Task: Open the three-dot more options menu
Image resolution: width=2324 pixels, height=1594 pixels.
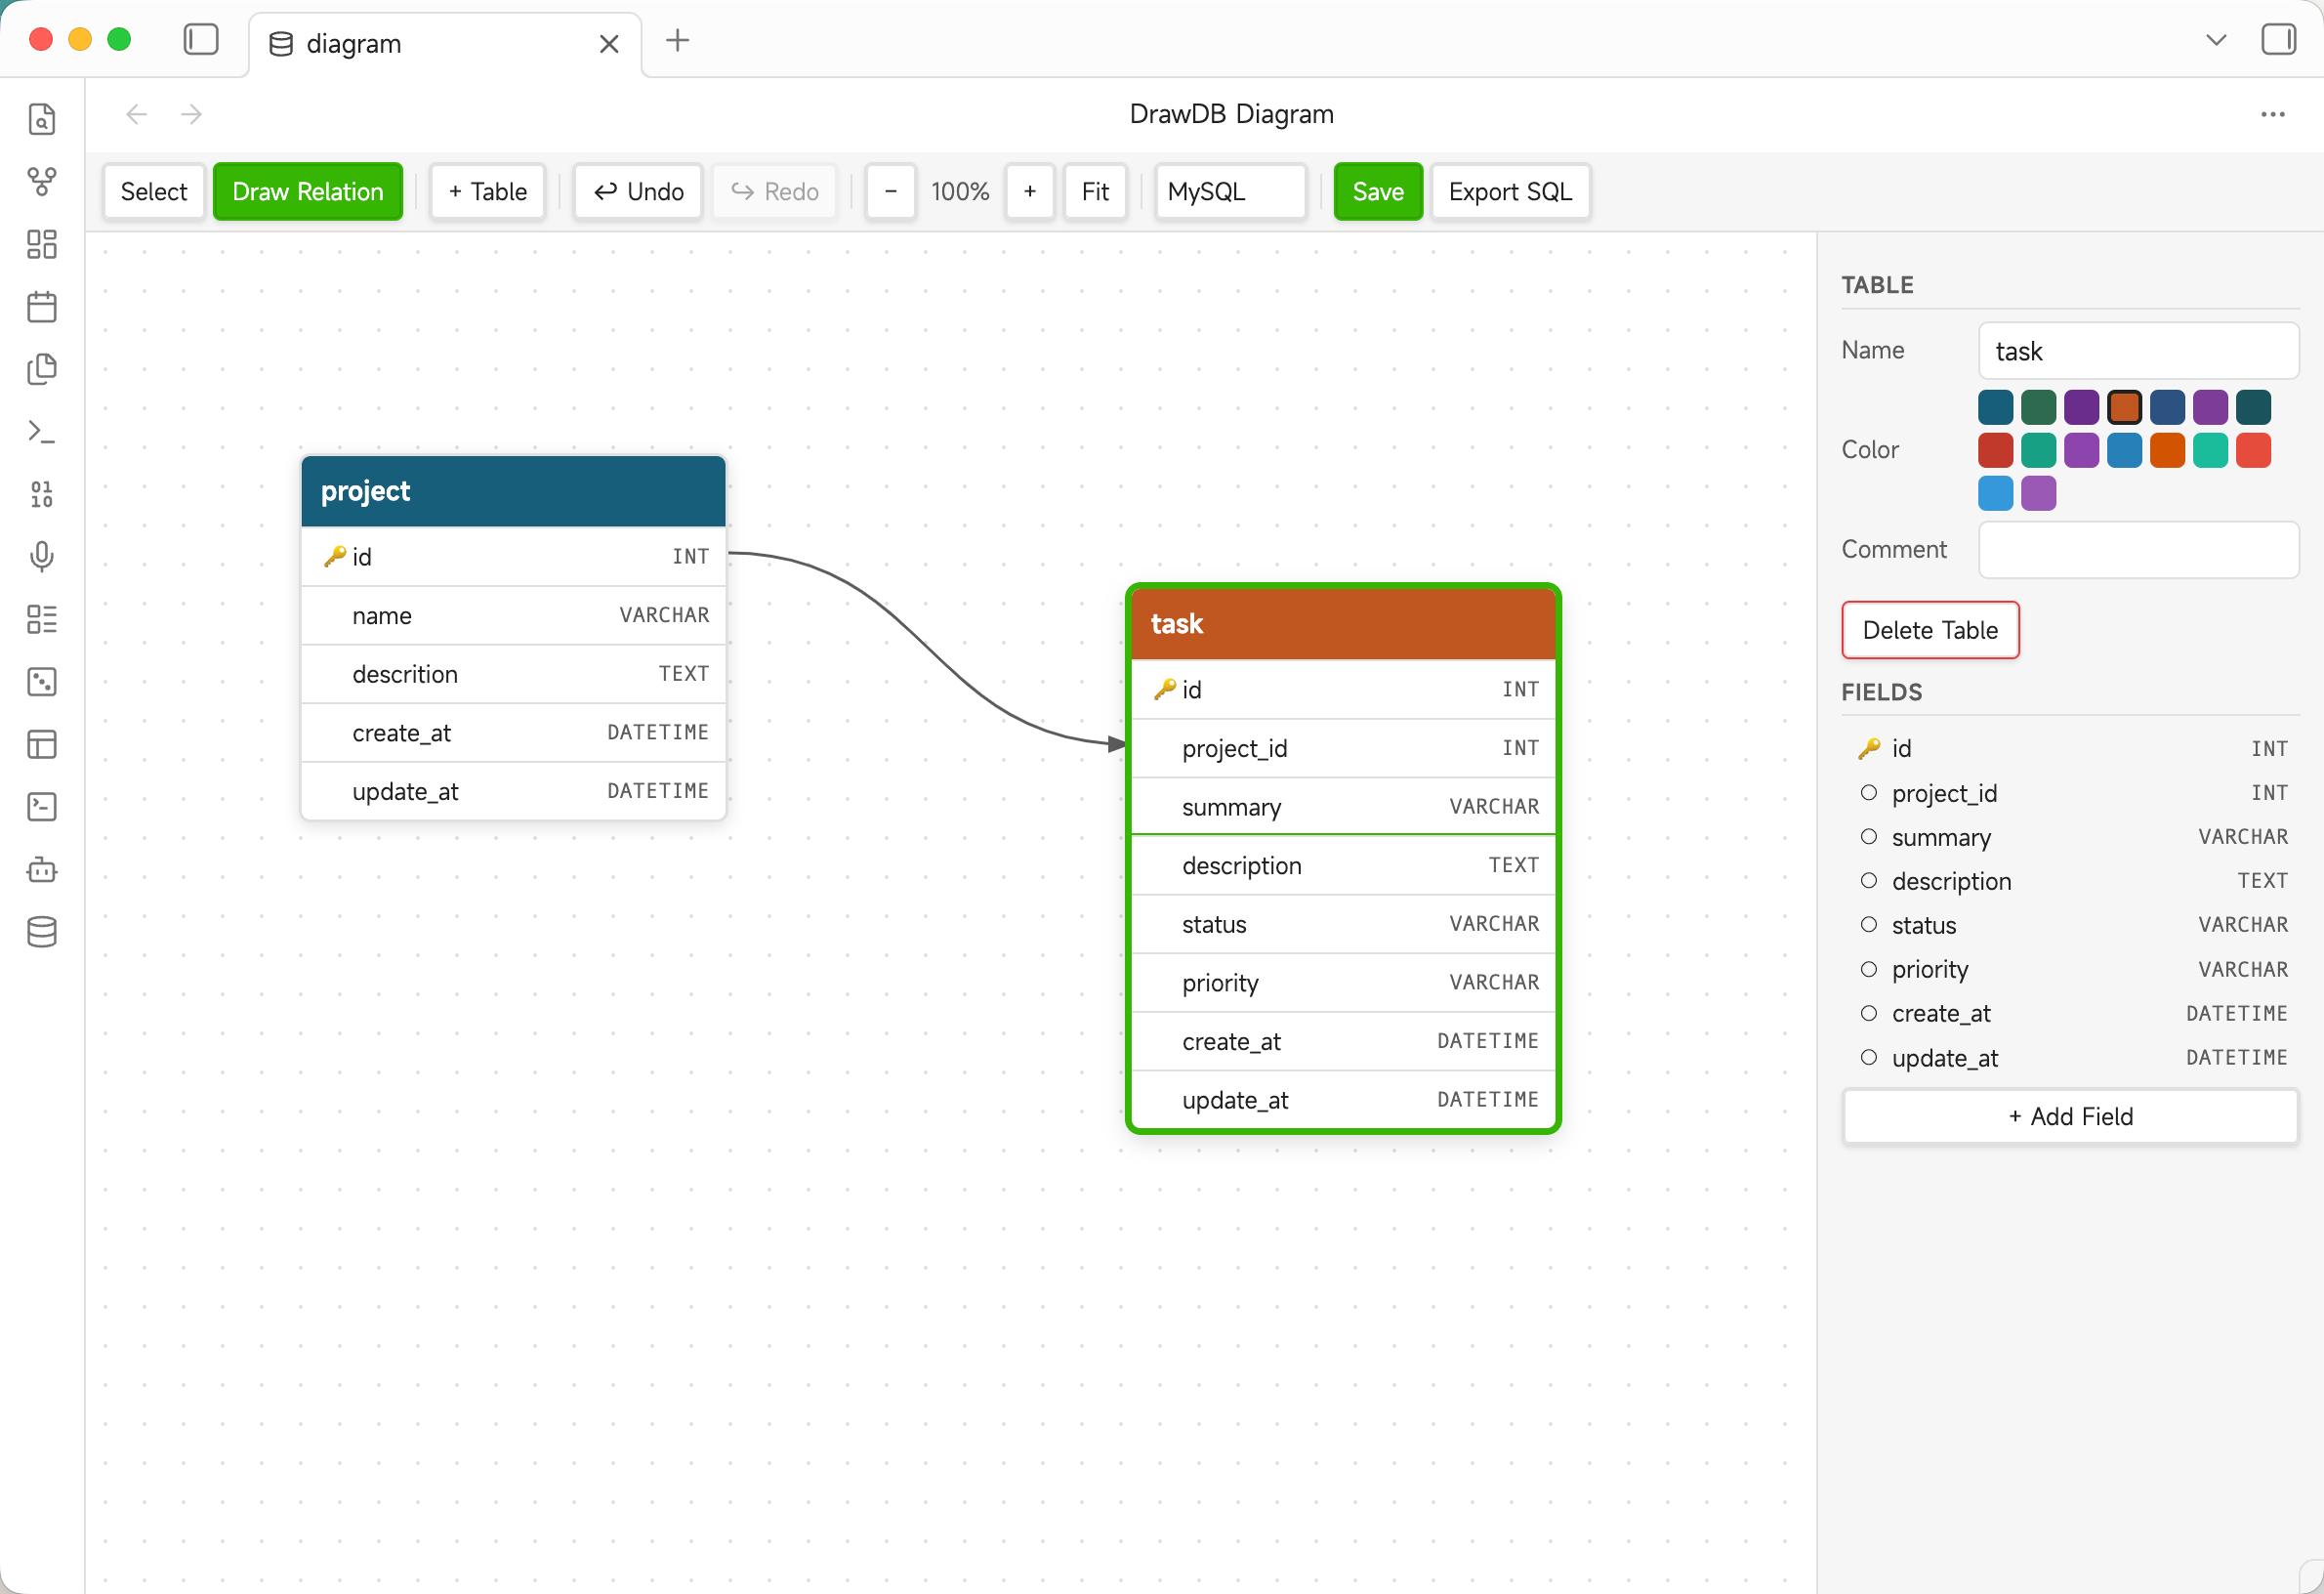Action: (x=2273, y=114)
